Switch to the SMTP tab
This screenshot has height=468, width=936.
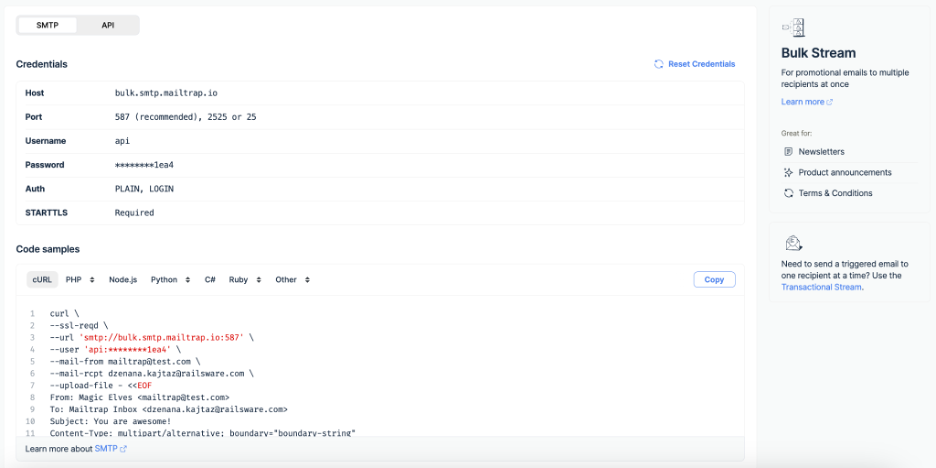click(47, 26)
